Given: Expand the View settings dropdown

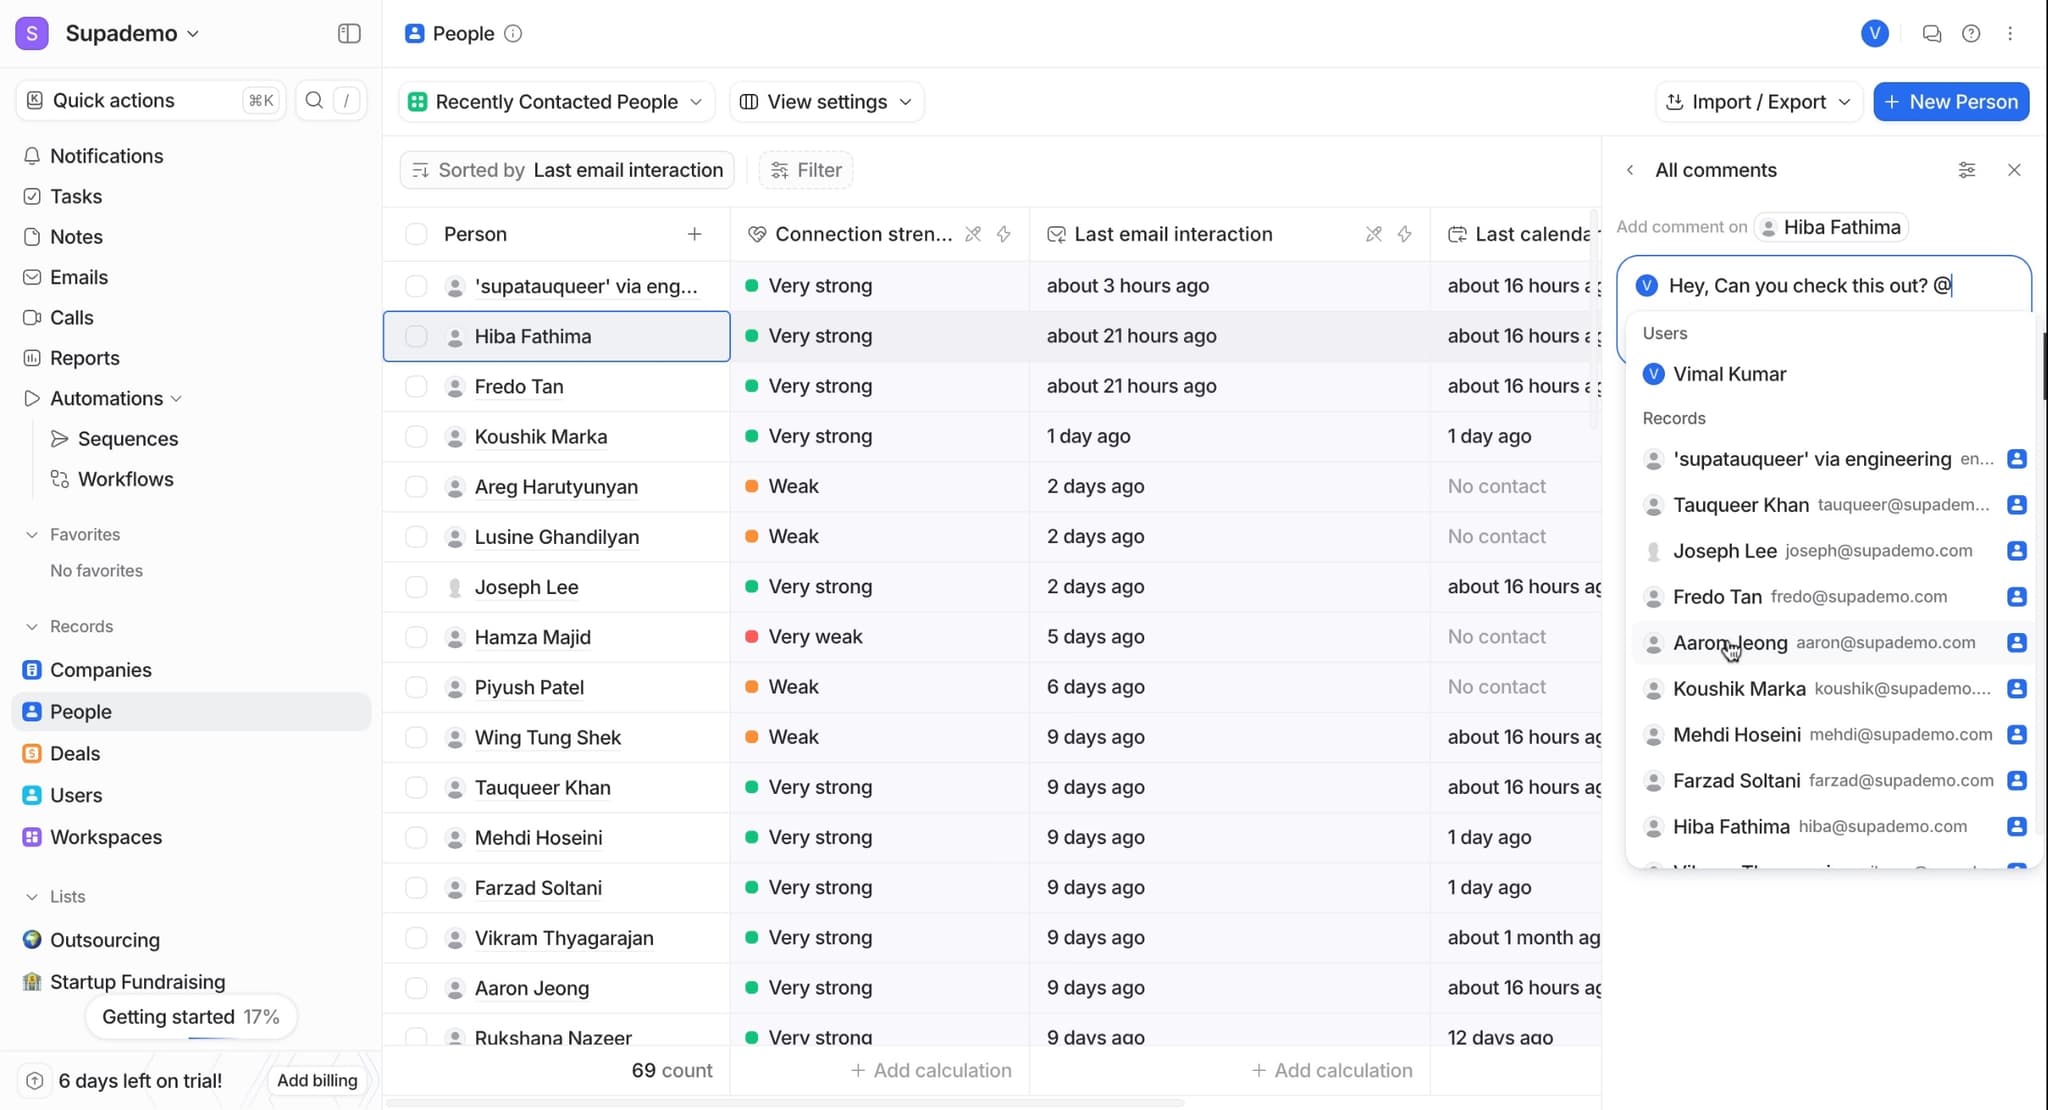Looking at the screenshot, I should (826, 102).
